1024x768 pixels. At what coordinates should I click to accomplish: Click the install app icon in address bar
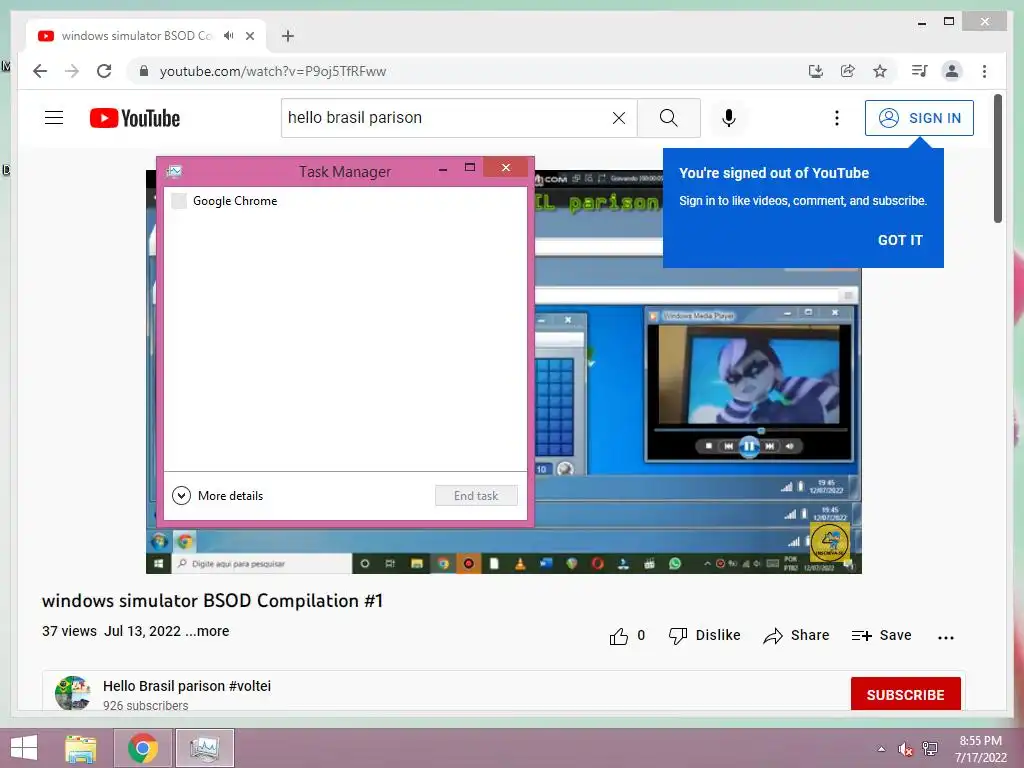(816, 71)
